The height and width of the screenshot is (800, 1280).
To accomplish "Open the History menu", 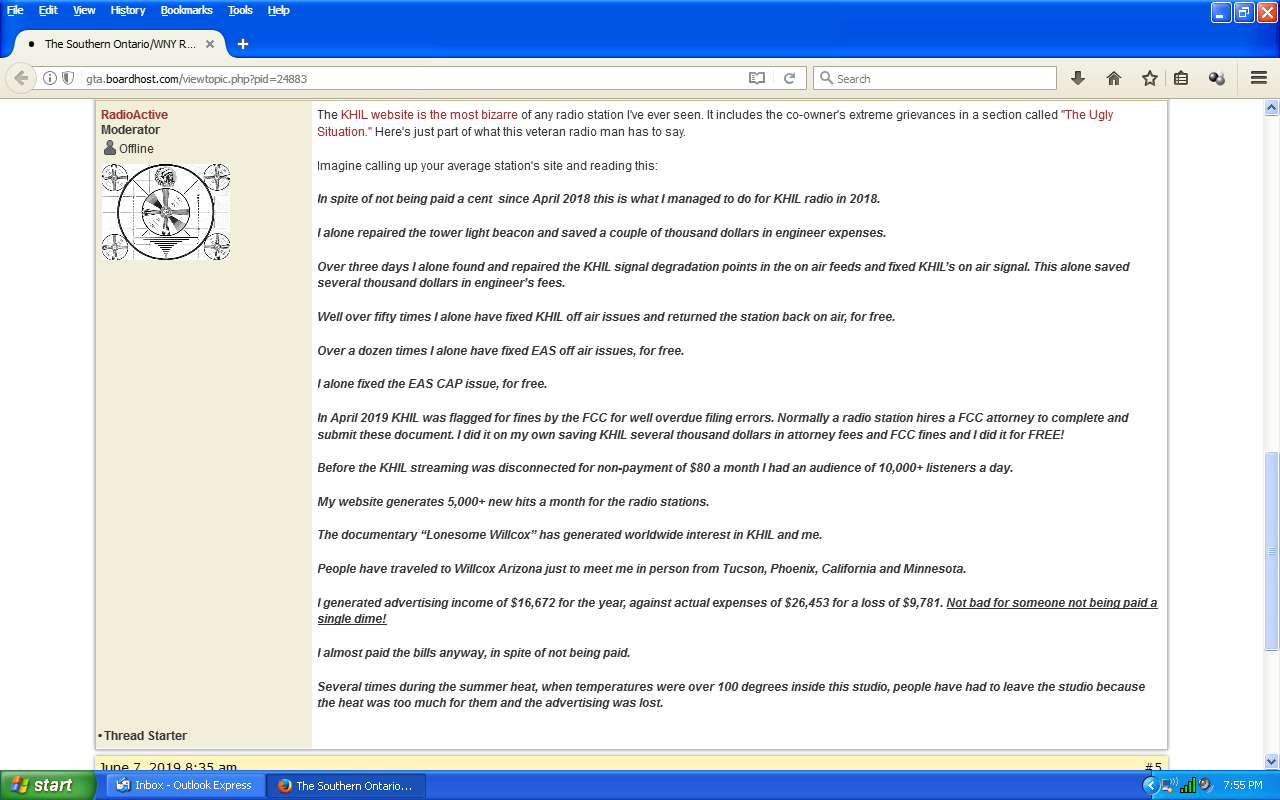I will [x=128, y=10].
